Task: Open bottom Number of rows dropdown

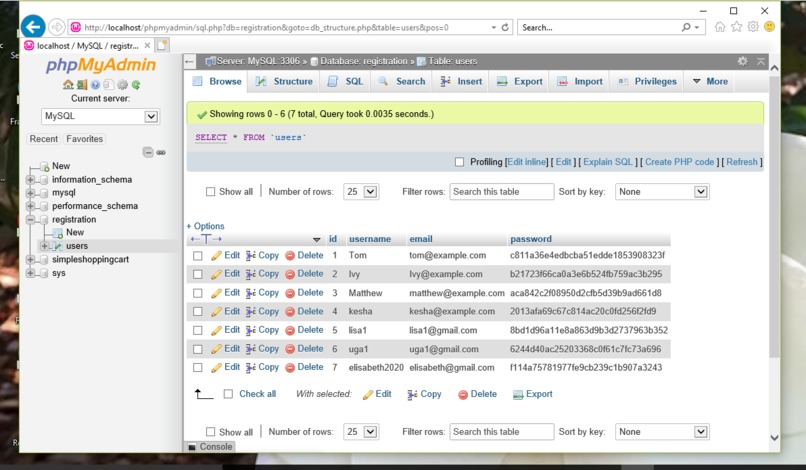Action: tap(361, 432)
